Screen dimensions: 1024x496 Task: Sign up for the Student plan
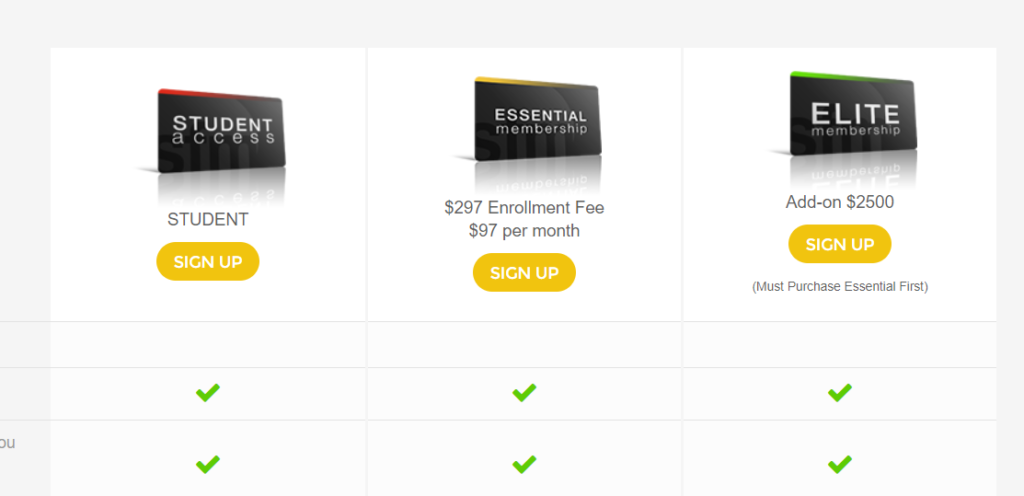point(208,262)
